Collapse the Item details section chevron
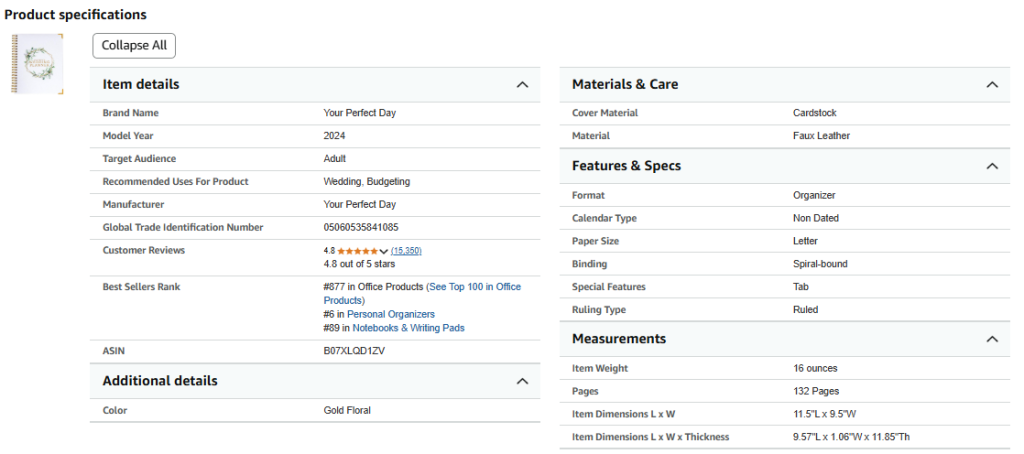 [522, 85]
